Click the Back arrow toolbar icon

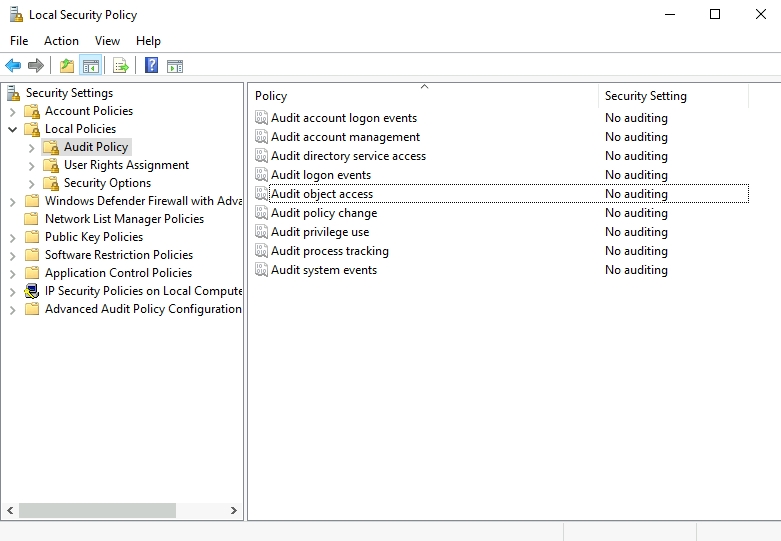point(13,66)
